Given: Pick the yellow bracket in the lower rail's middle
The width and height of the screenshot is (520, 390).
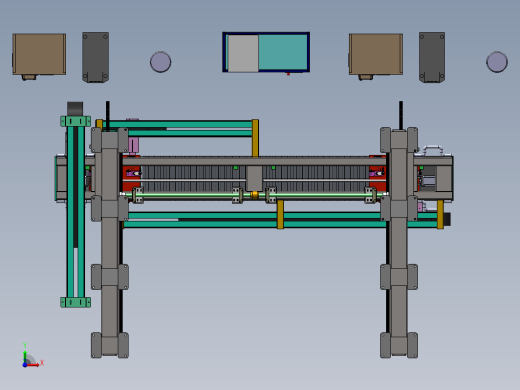Looking at the screenshot, I should (x=280, y=214).
